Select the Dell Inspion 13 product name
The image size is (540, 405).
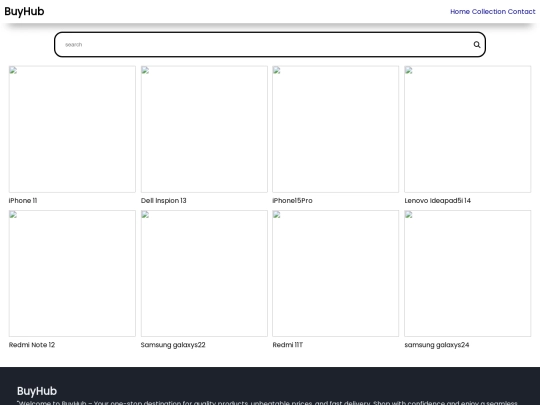click(164, 200)
